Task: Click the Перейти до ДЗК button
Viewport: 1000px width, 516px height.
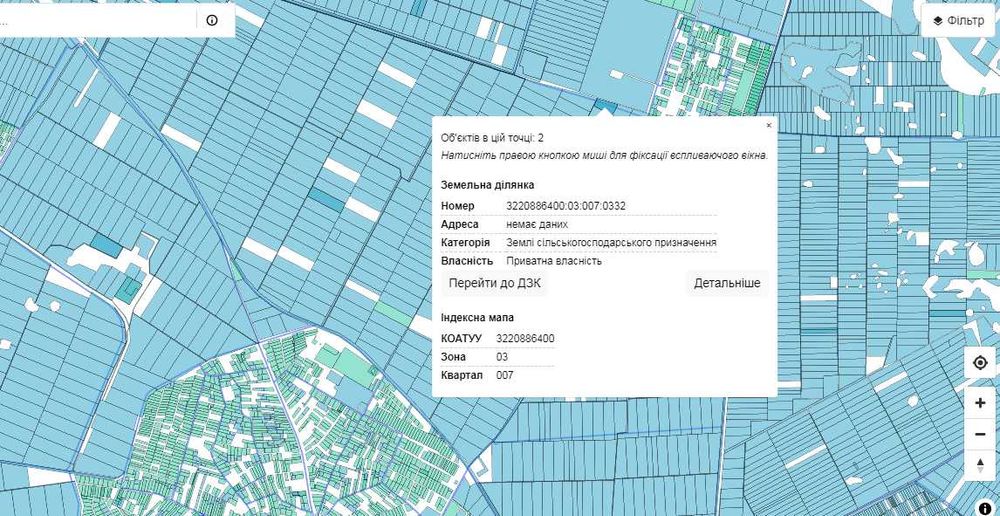Action: pos(494,283)
